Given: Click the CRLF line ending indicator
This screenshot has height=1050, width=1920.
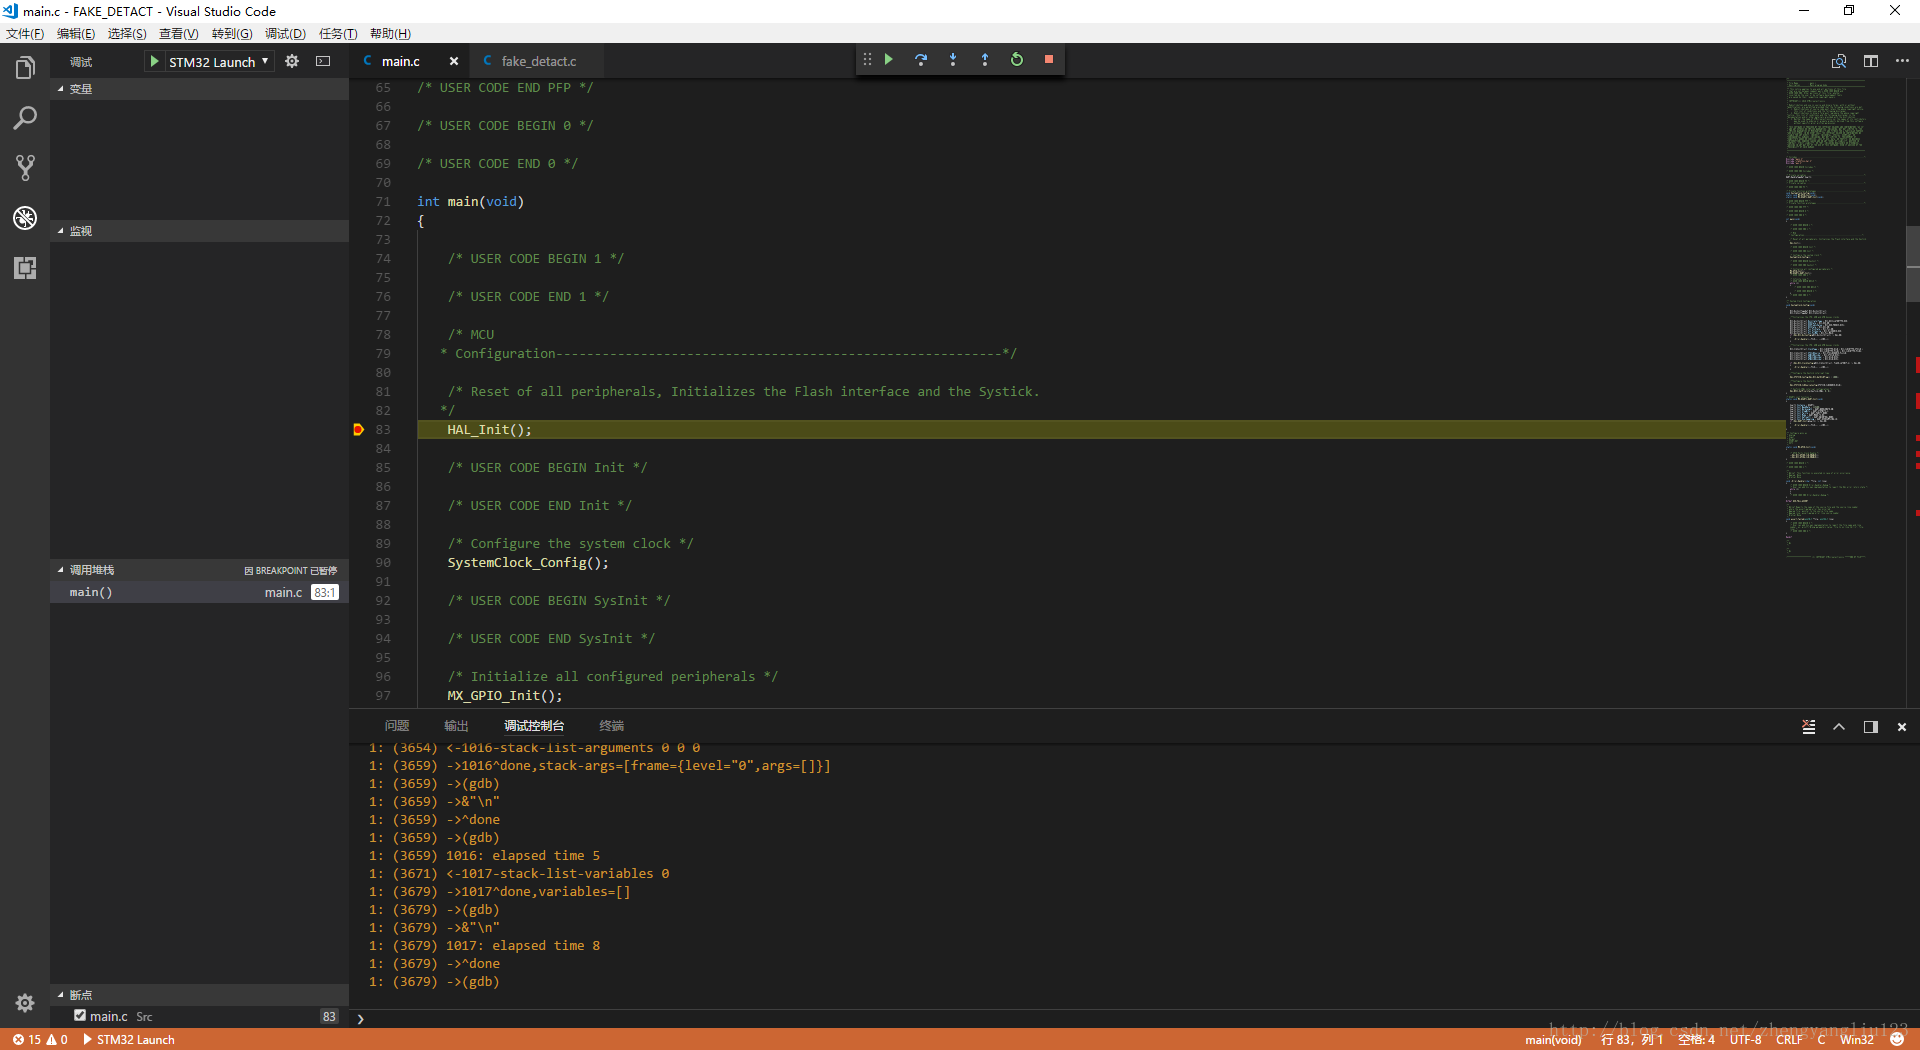Looking at the screenshot, I should coord(1788,1040).
